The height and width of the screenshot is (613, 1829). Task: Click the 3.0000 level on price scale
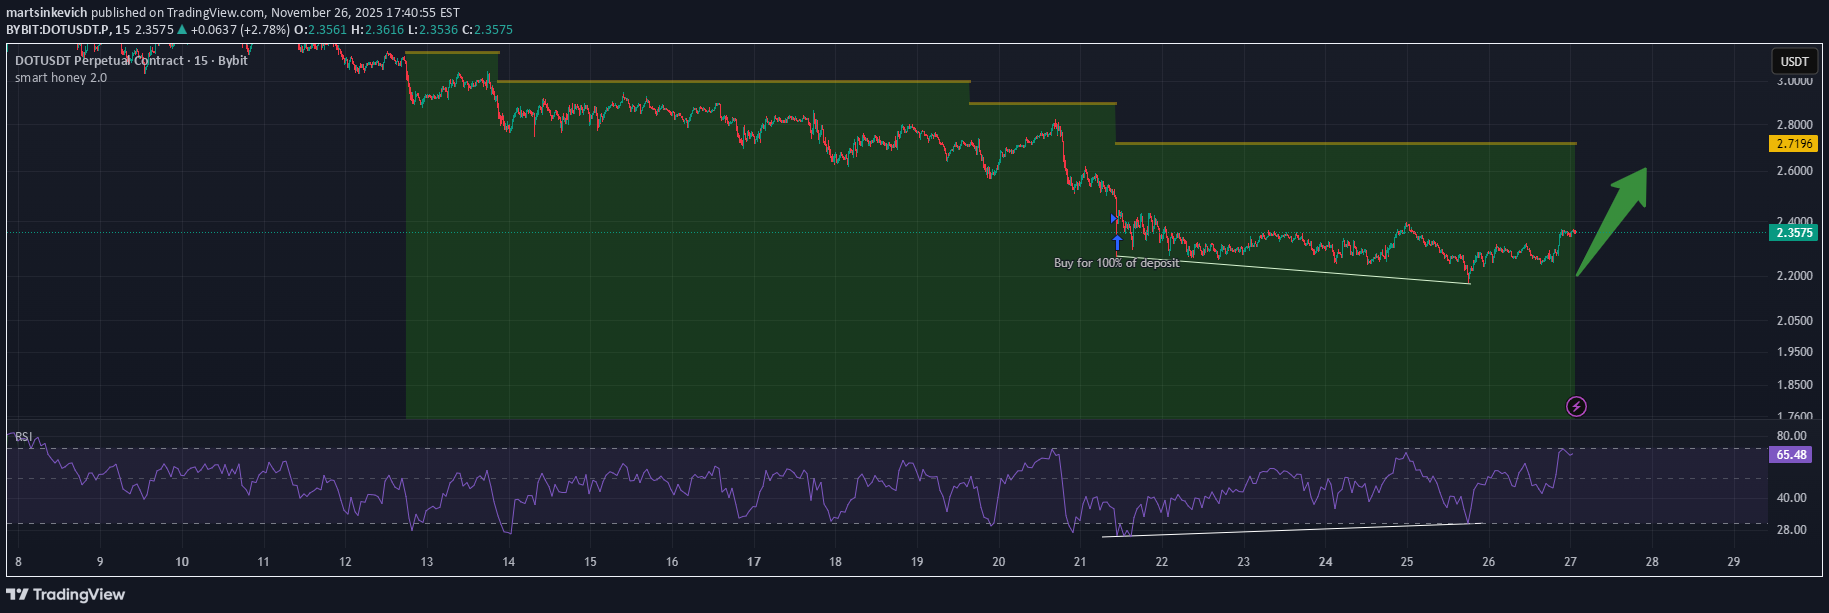point(1794,81)
